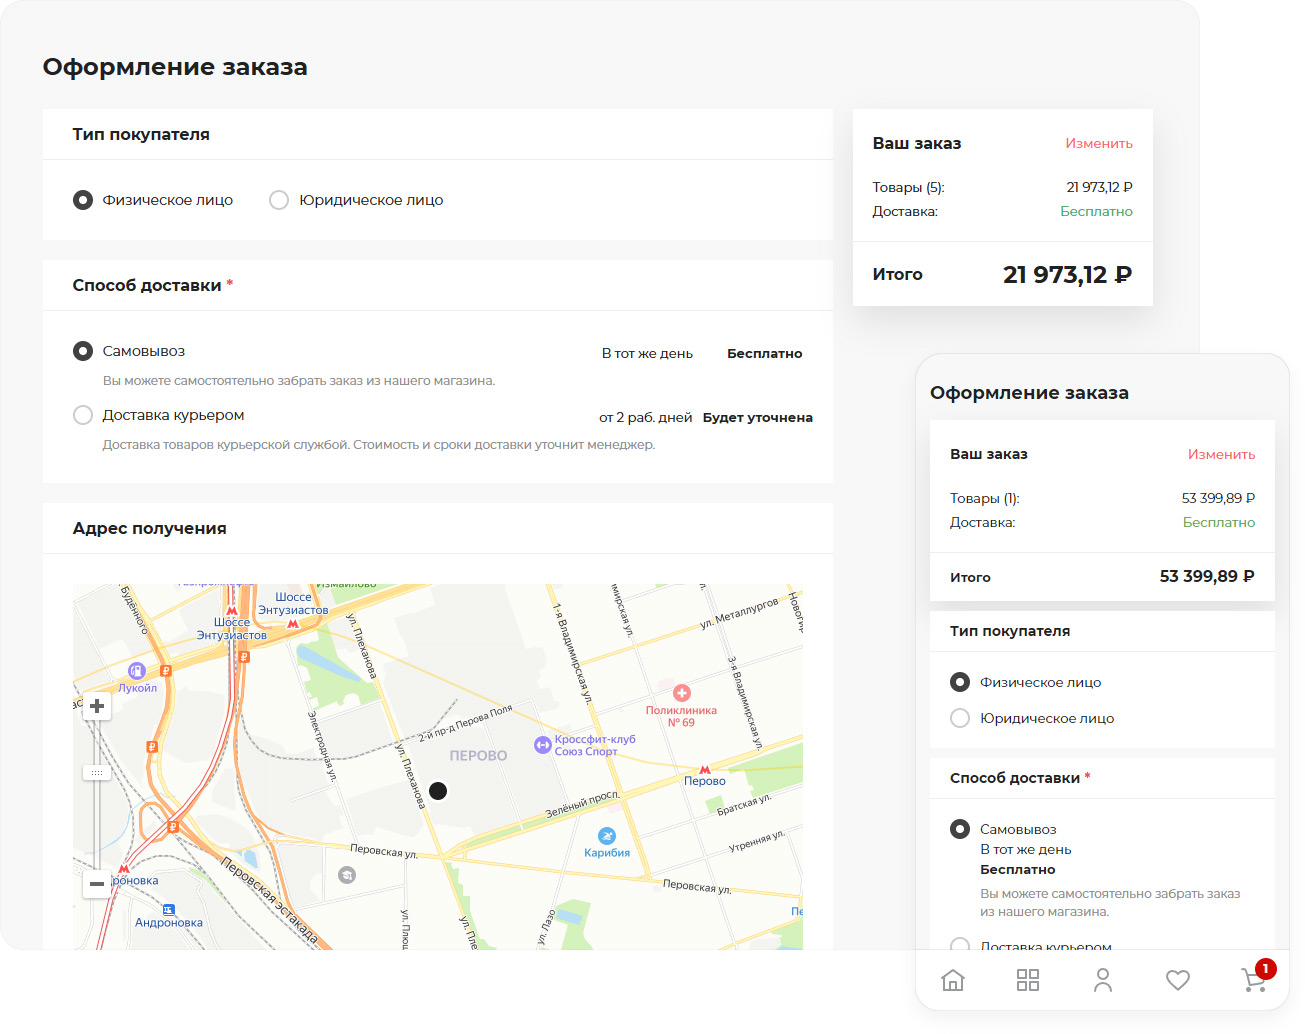Open profile icon in mobile navigation
Image resolution: width=1305 pixels, height=1034 pixels.
(x=1103, y=980)
